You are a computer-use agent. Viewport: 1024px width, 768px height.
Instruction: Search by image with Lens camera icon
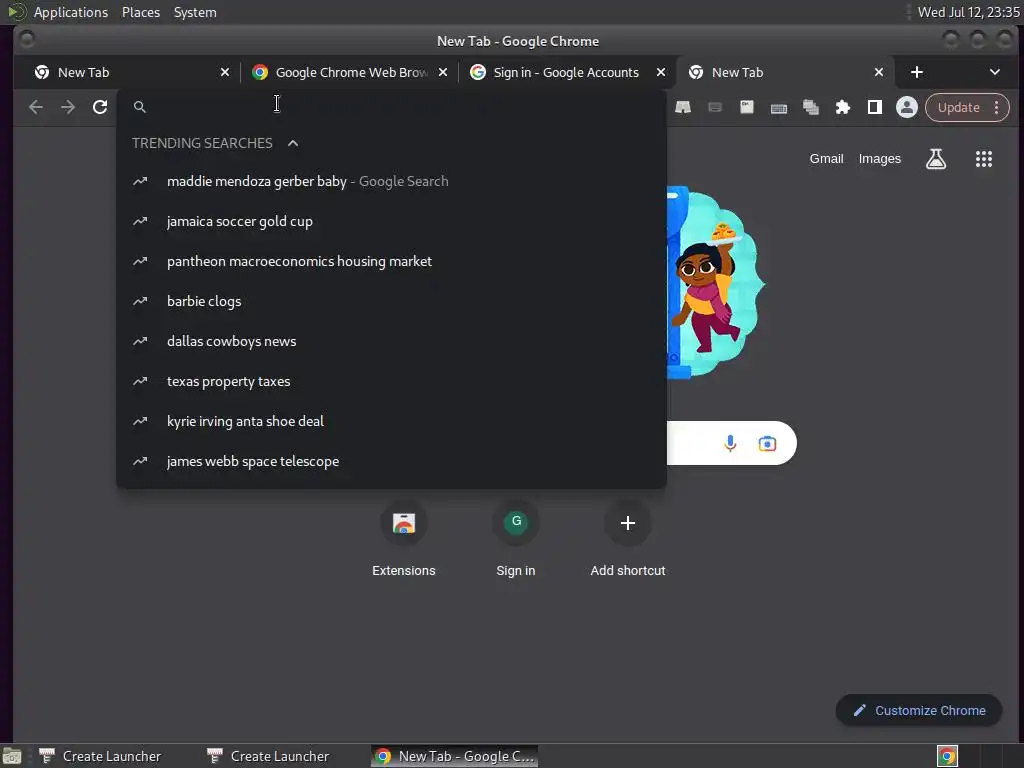pyautogui.click(x=767, y=443)
